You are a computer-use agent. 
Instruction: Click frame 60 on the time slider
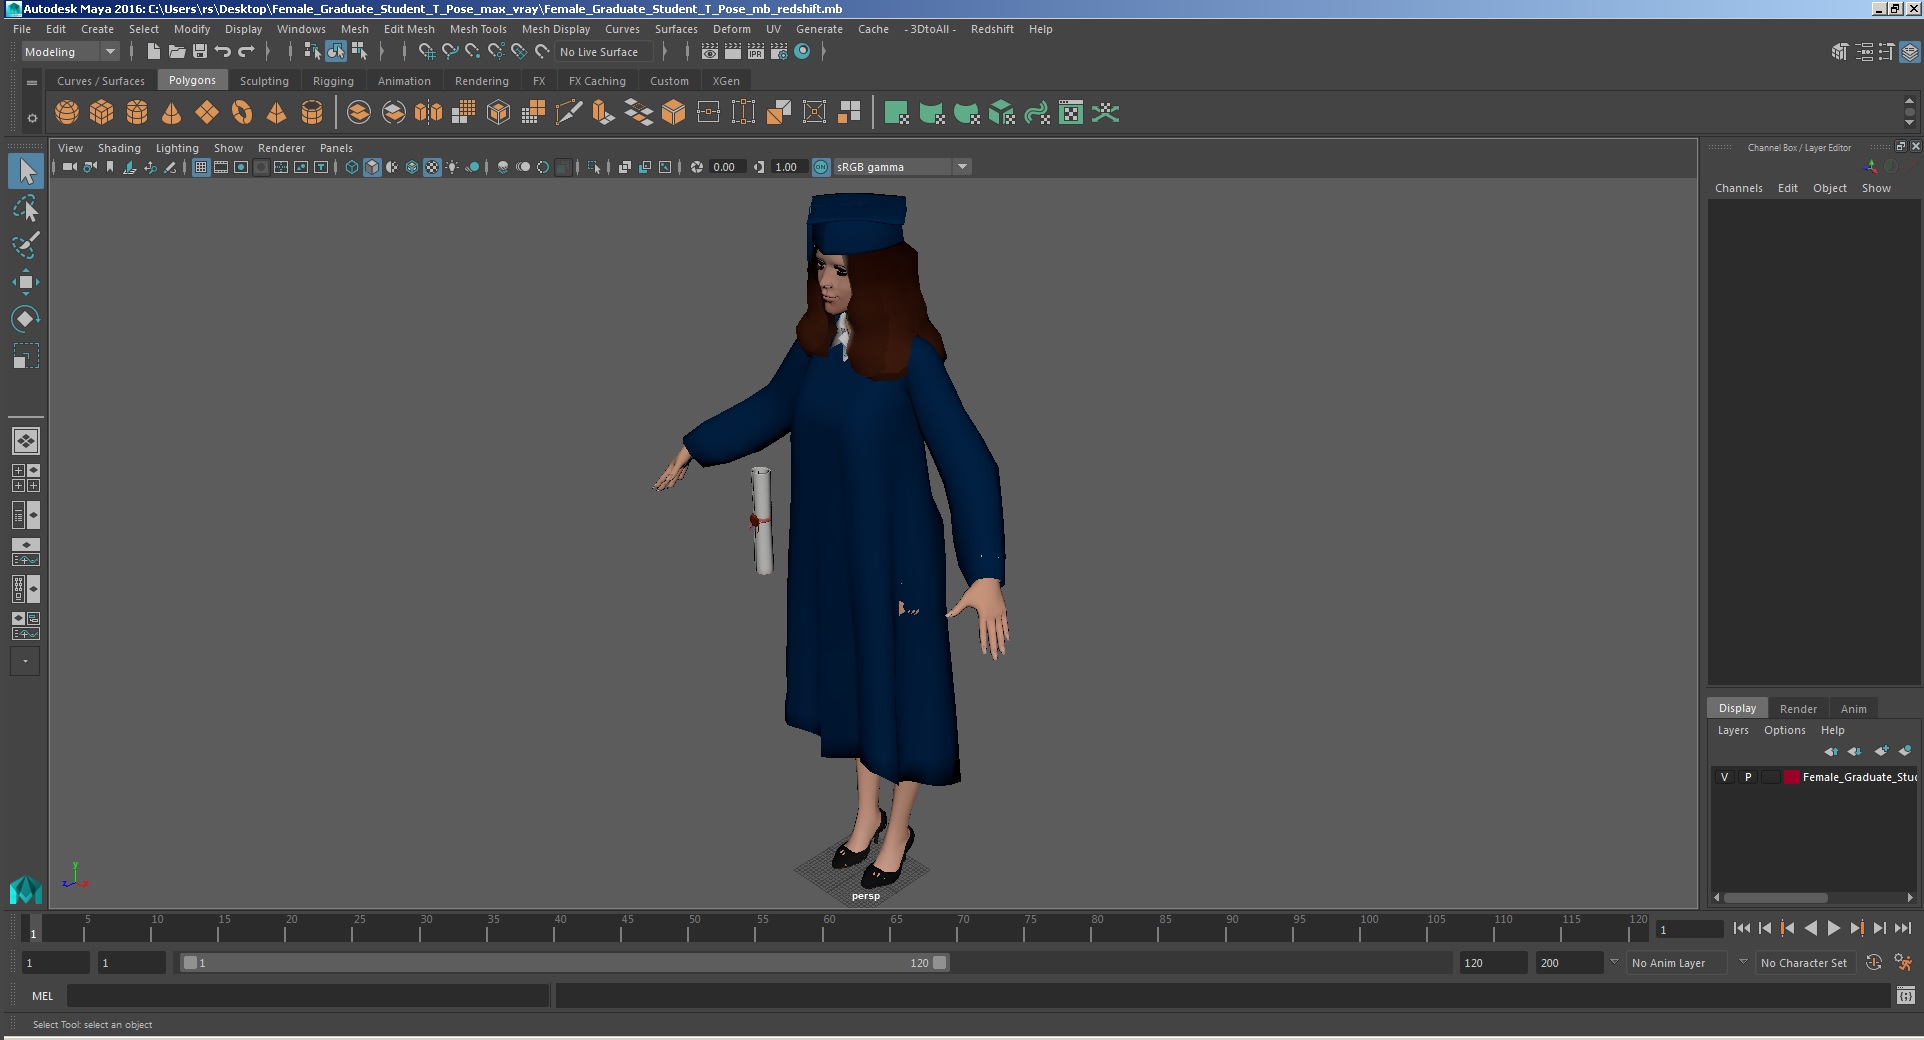823,929
